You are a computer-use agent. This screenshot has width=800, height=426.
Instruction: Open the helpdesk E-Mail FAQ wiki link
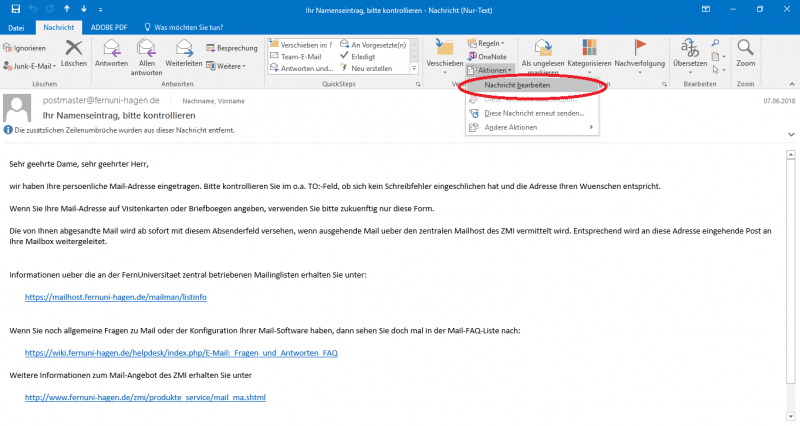point(181,353)
